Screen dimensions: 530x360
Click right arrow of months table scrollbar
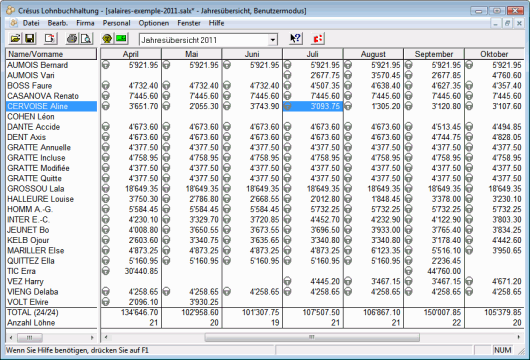[x=519, y=337]
